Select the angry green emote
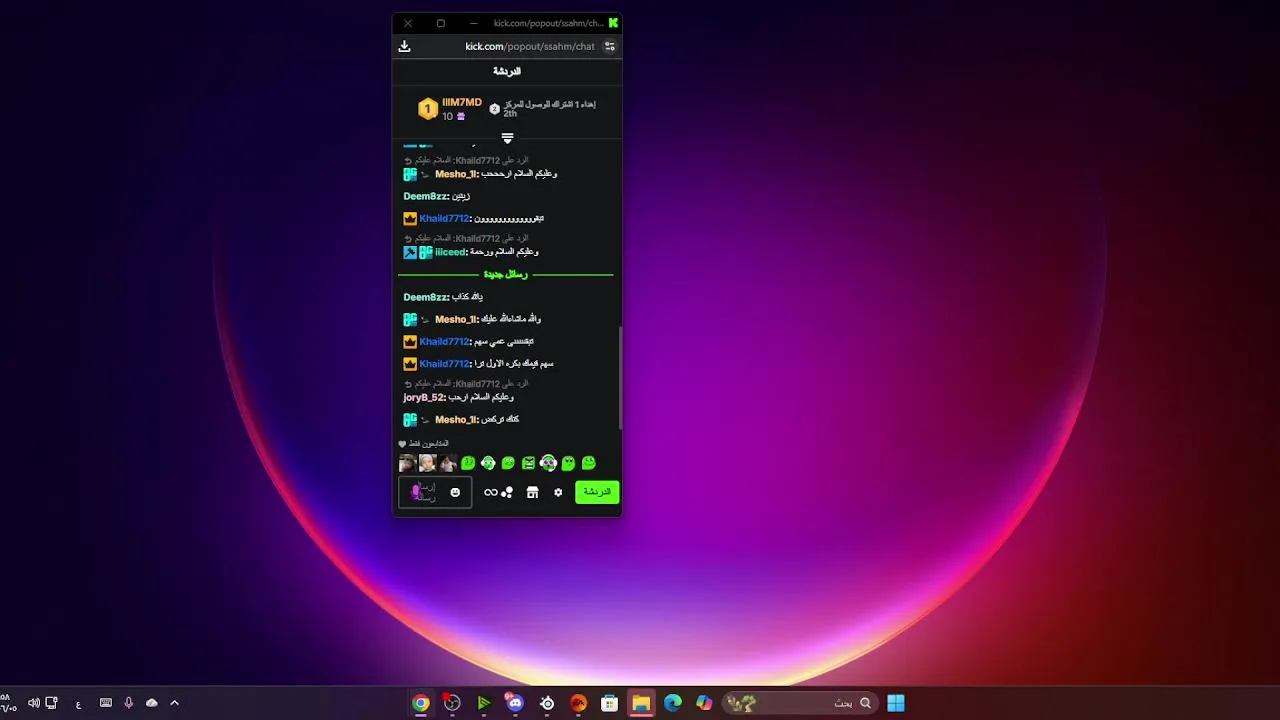Image resolution: width=1280 pixels, height=720 pixels. (x=528, y=463)
